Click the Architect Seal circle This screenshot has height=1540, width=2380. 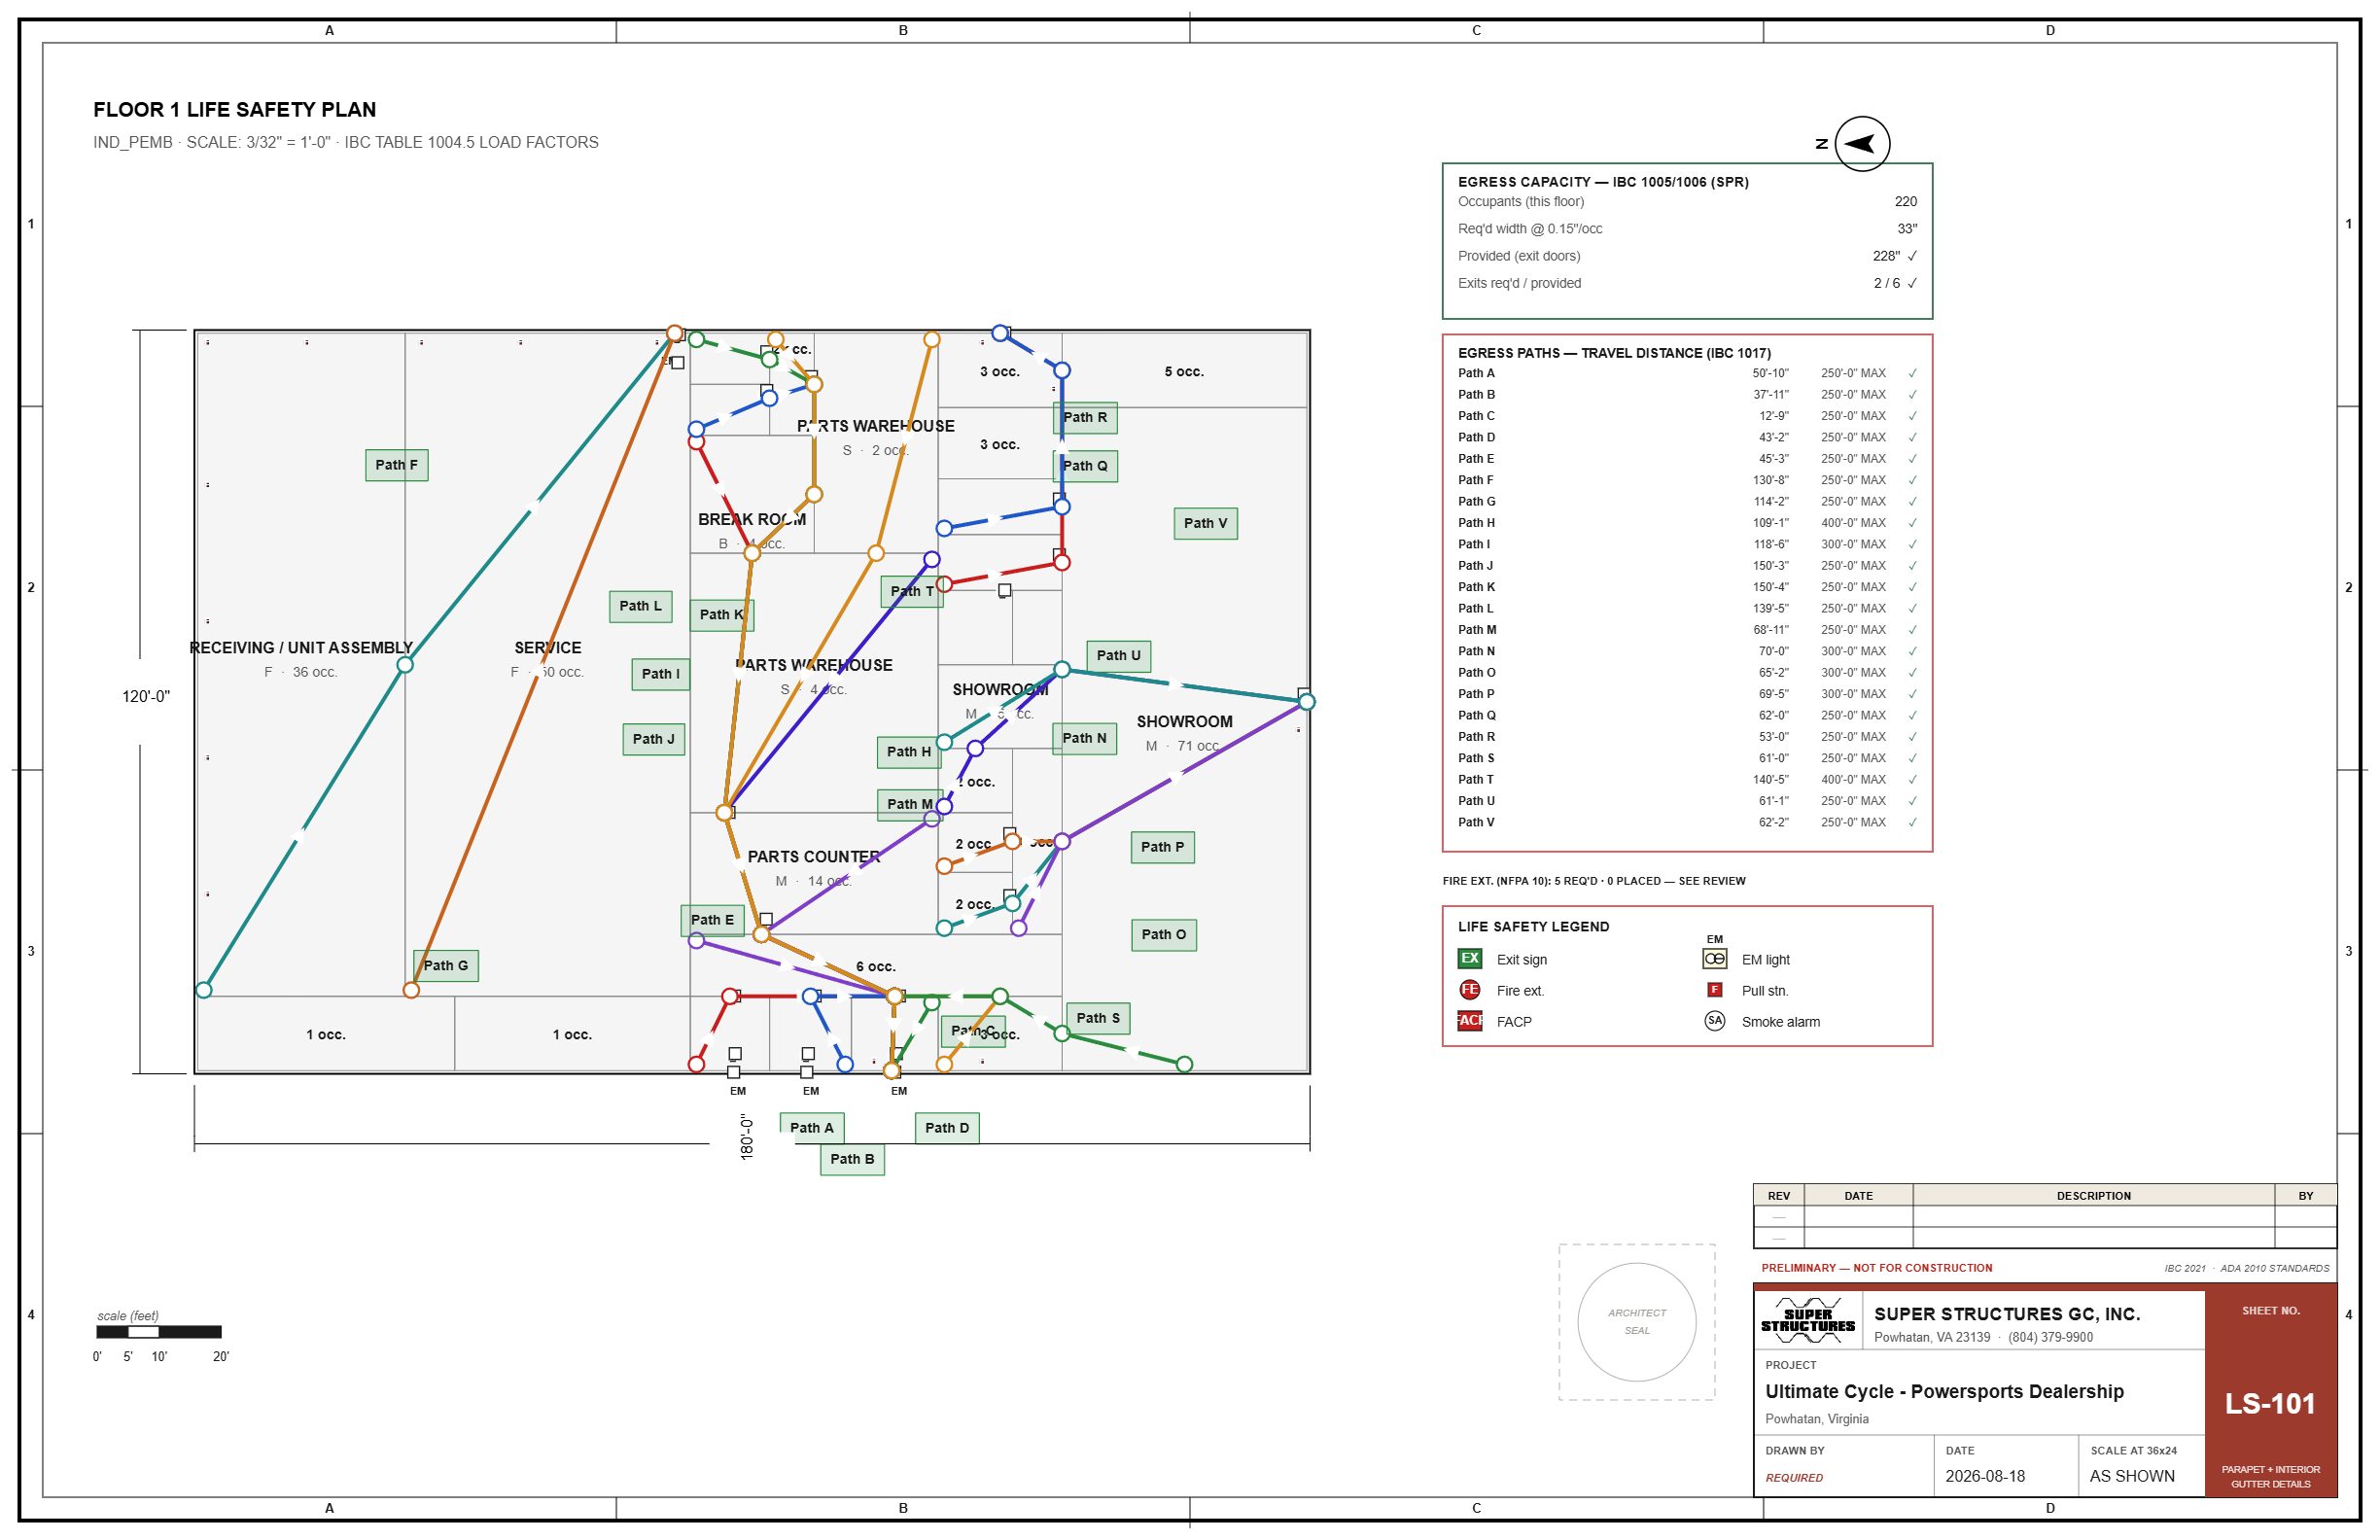point(1636,1322)
